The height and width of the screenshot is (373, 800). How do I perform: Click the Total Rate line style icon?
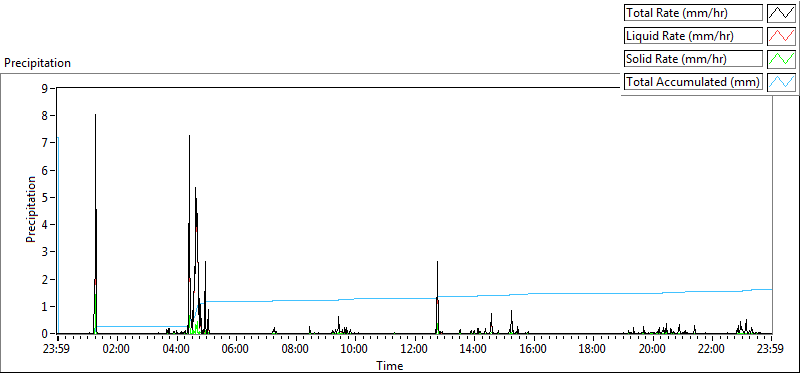point(782,13)
